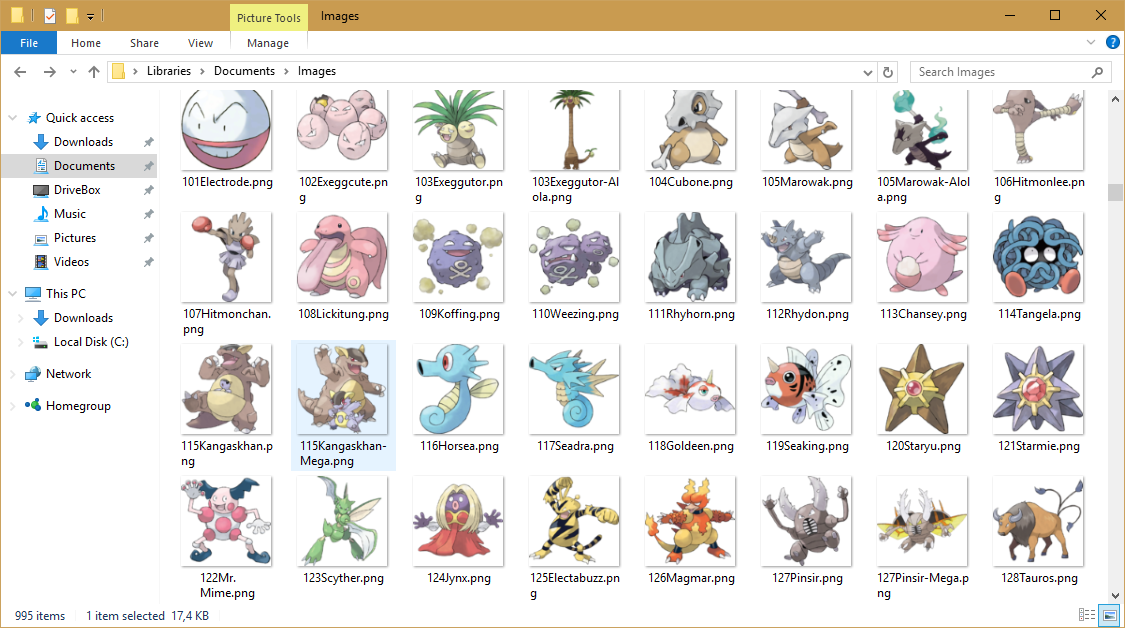This screenshot has width=1125, height=628.
Task: Go forward with the Forward arrow
Action: pos(50,72)
